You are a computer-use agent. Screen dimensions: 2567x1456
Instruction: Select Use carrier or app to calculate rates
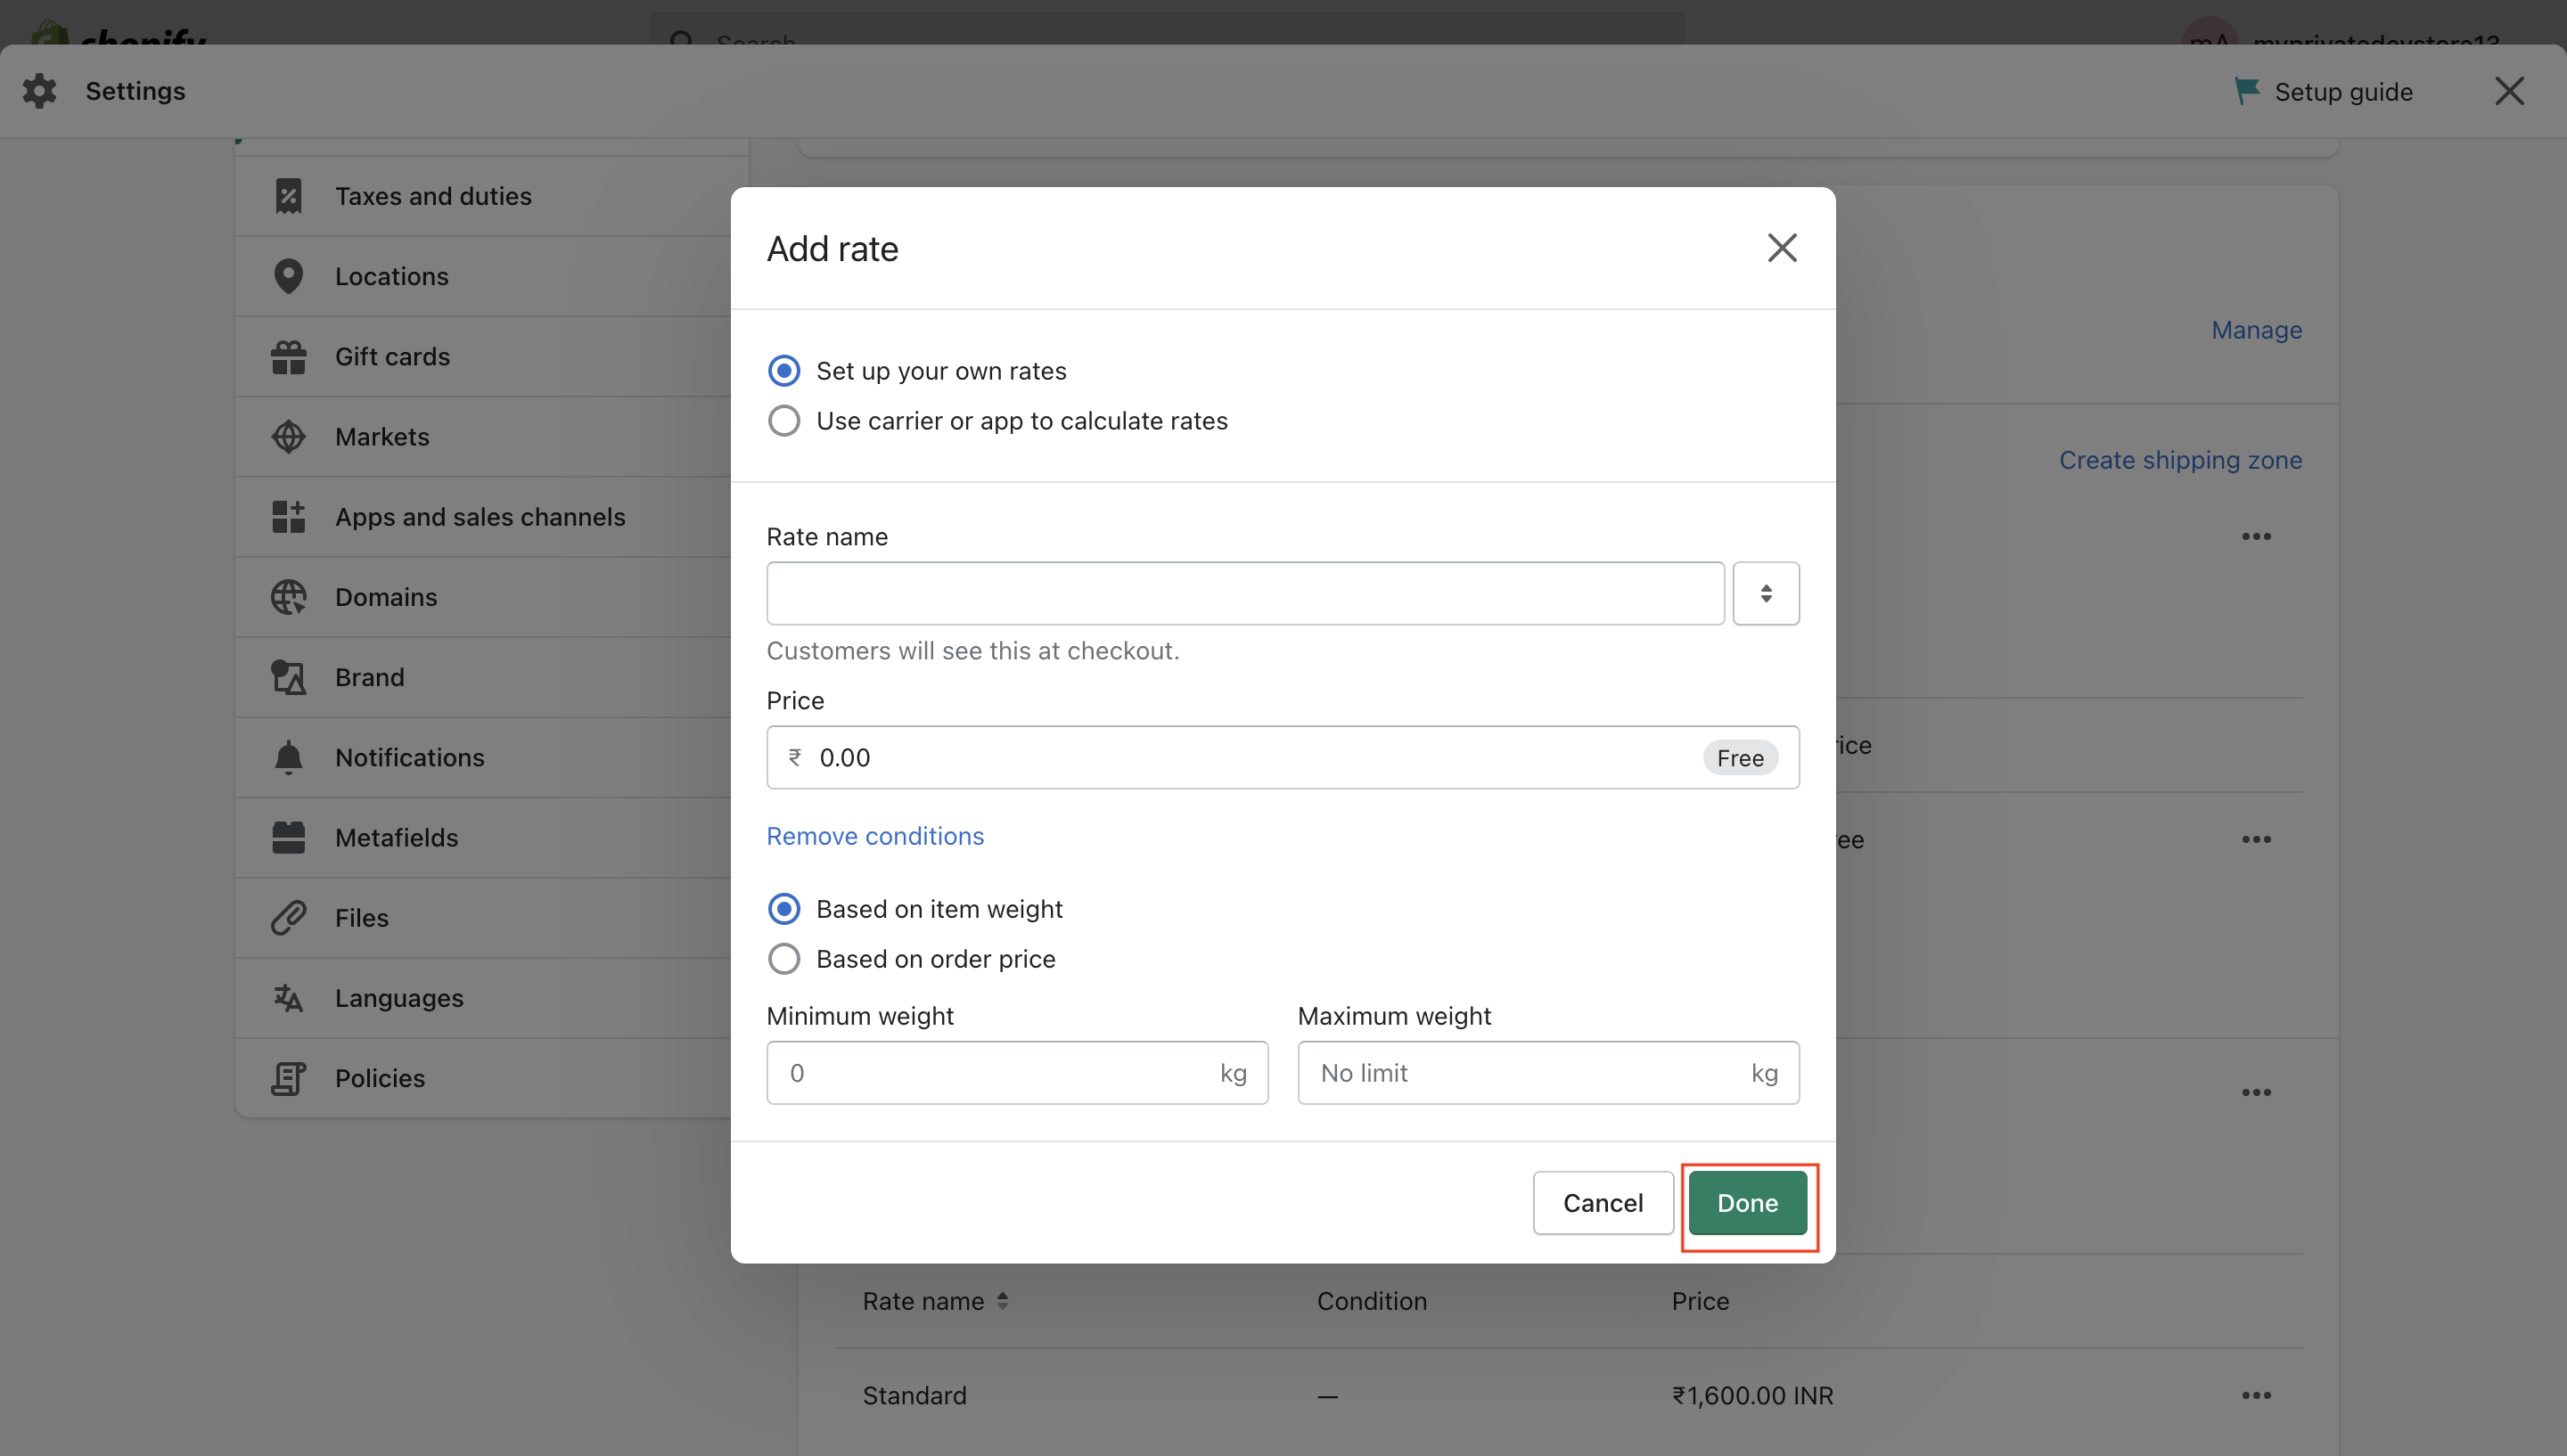click(784, 420)
